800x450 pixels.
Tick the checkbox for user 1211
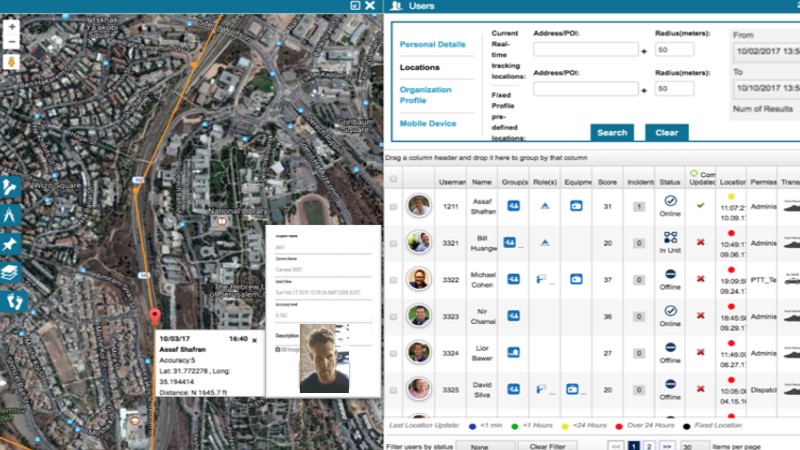pyautogui.click(x=393, y=207)
